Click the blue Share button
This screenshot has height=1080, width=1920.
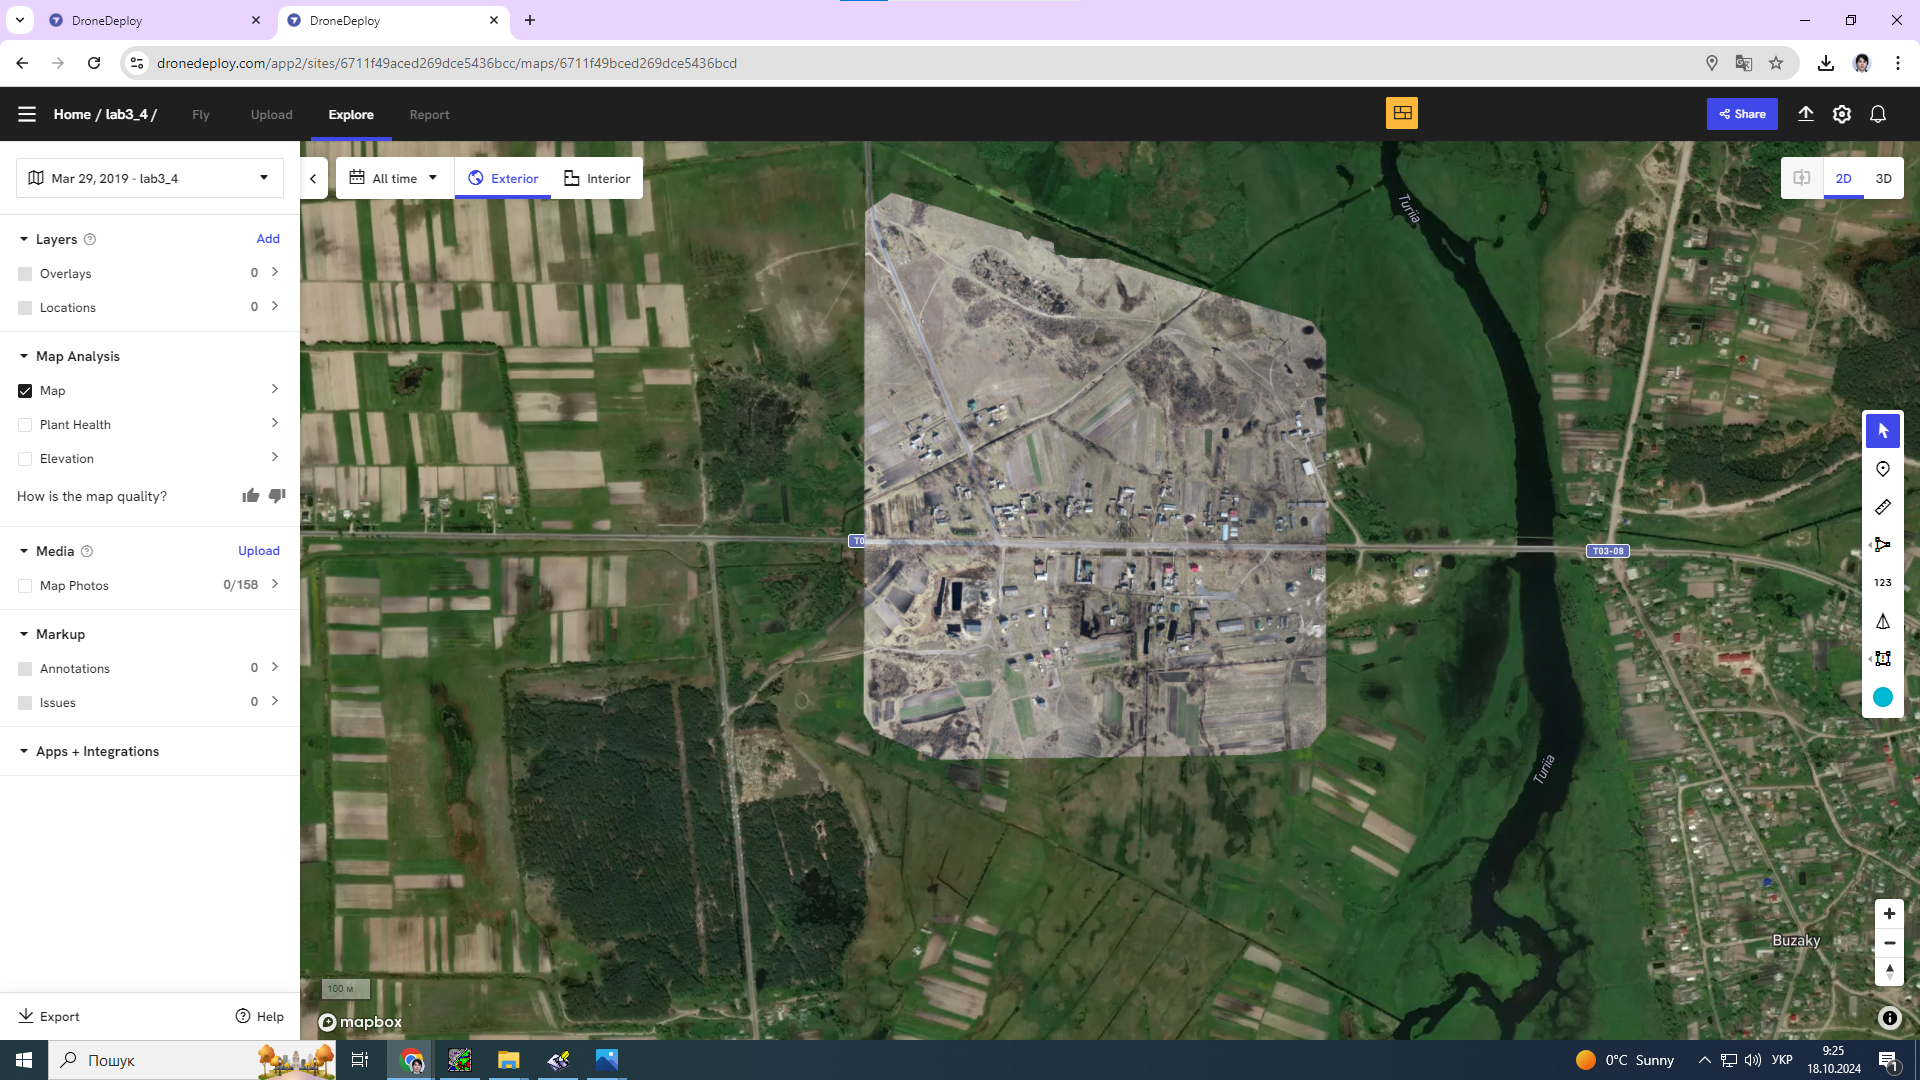[1742, 114]
